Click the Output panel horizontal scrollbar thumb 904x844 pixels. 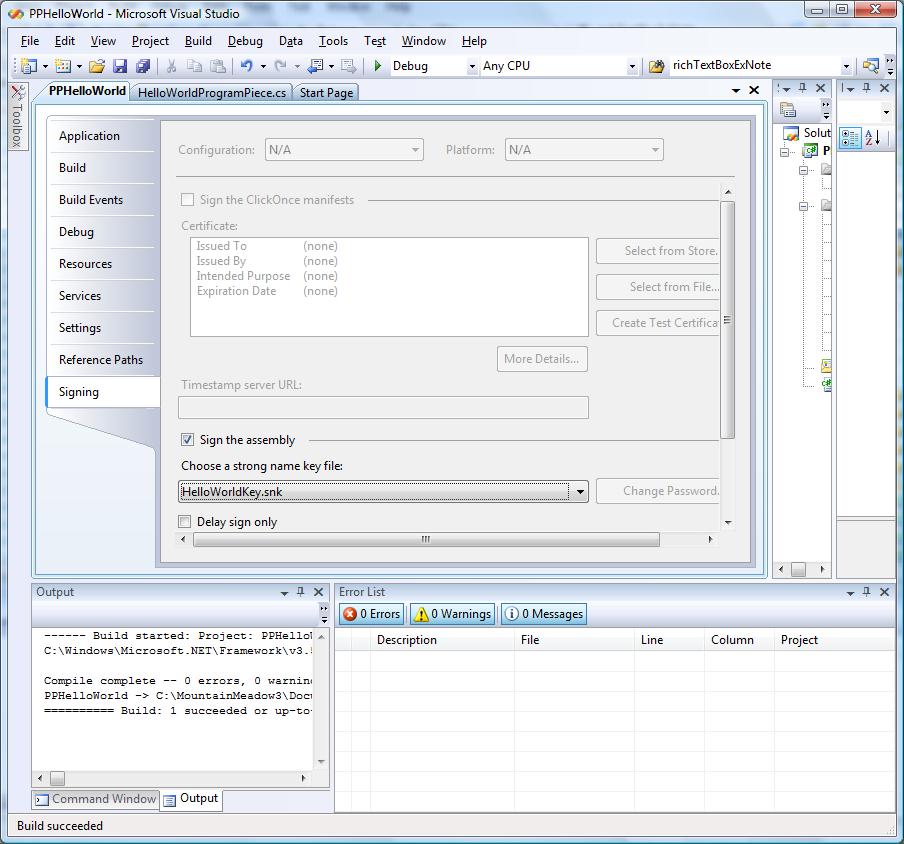(58, 778)
